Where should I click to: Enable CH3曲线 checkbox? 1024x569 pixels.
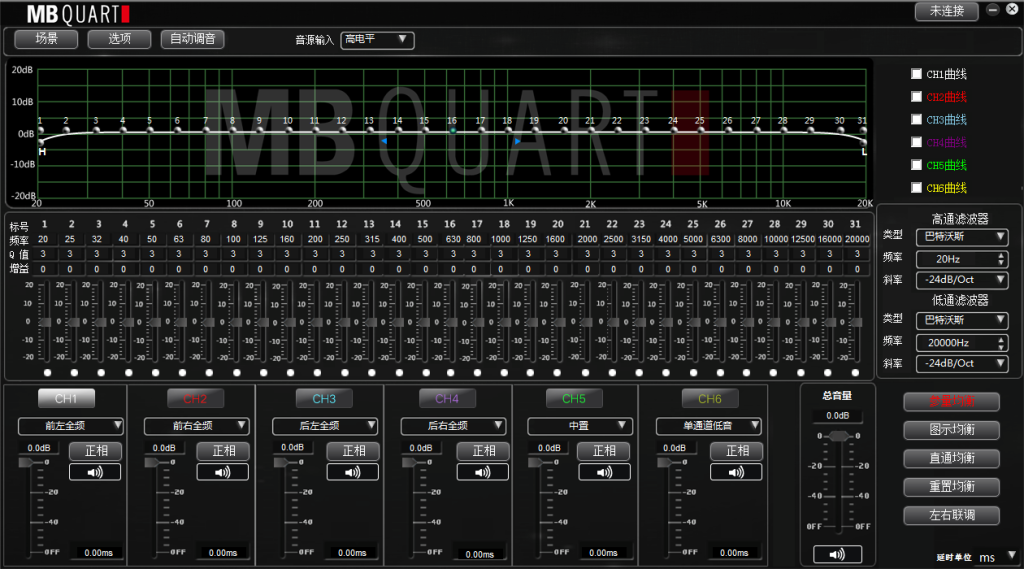916,120
